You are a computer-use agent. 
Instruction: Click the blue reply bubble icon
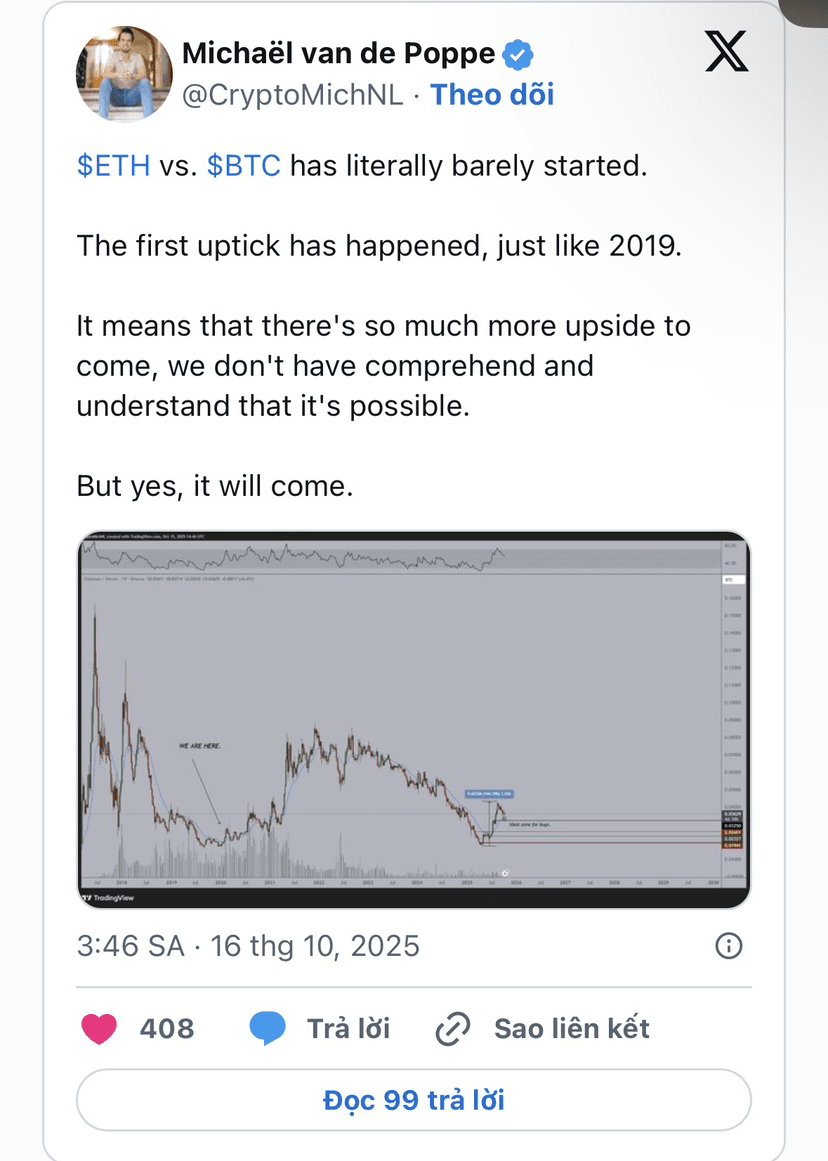point(267,1028)
